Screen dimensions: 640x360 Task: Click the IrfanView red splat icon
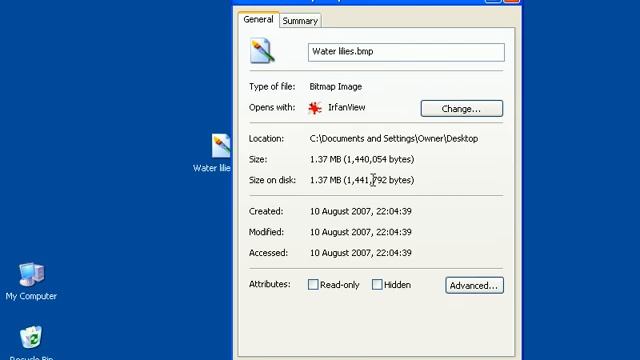coord(315,108)
